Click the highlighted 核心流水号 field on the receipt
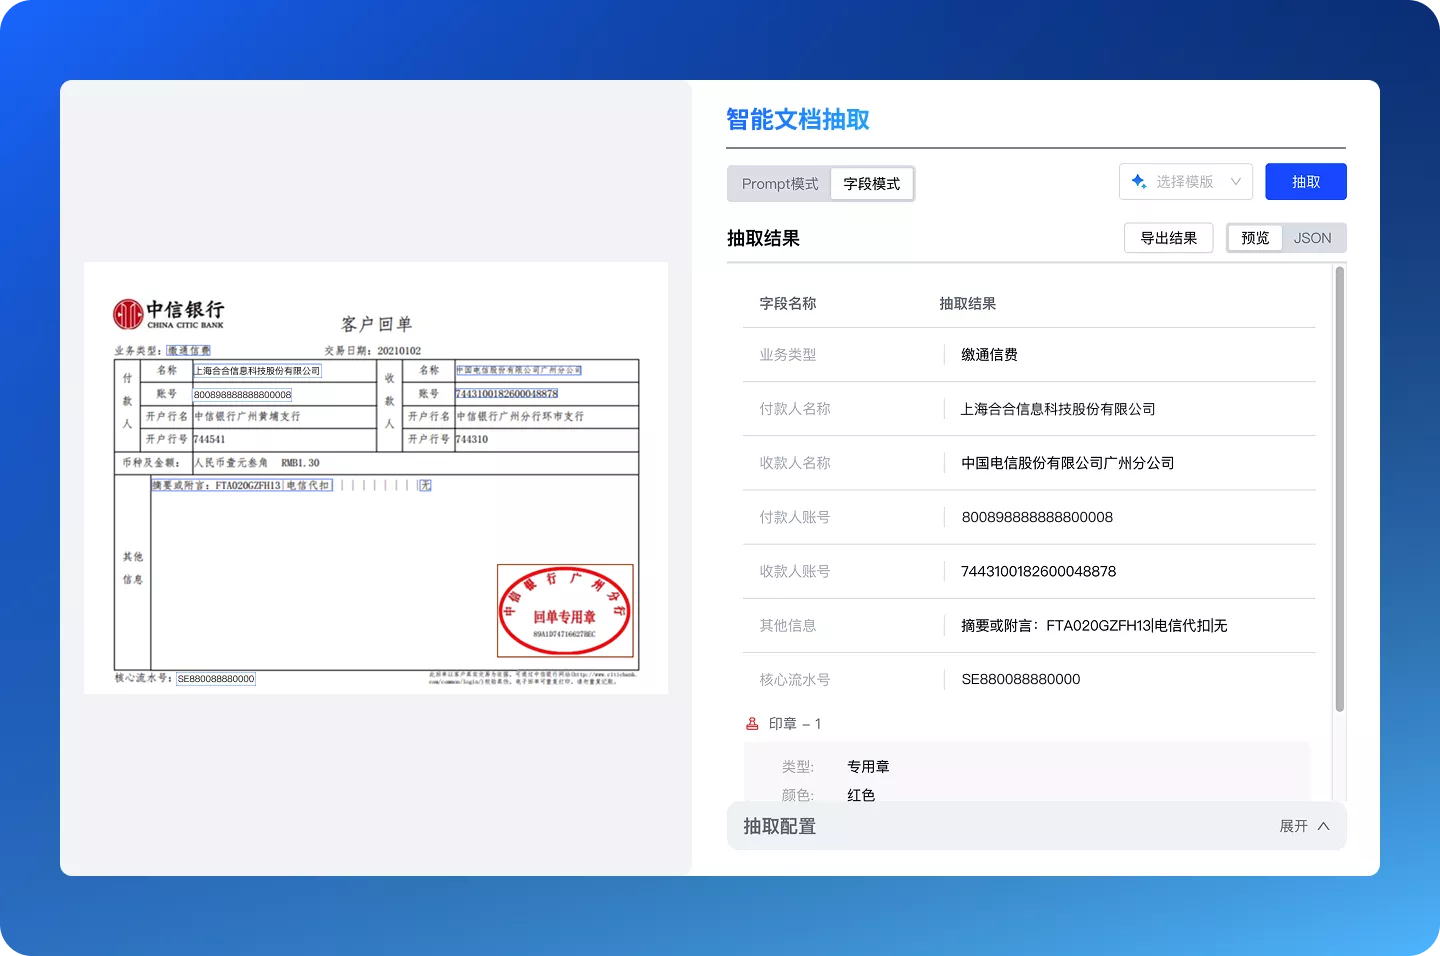The height and width of the screenshot is (956, 1440). pos(215,678)
